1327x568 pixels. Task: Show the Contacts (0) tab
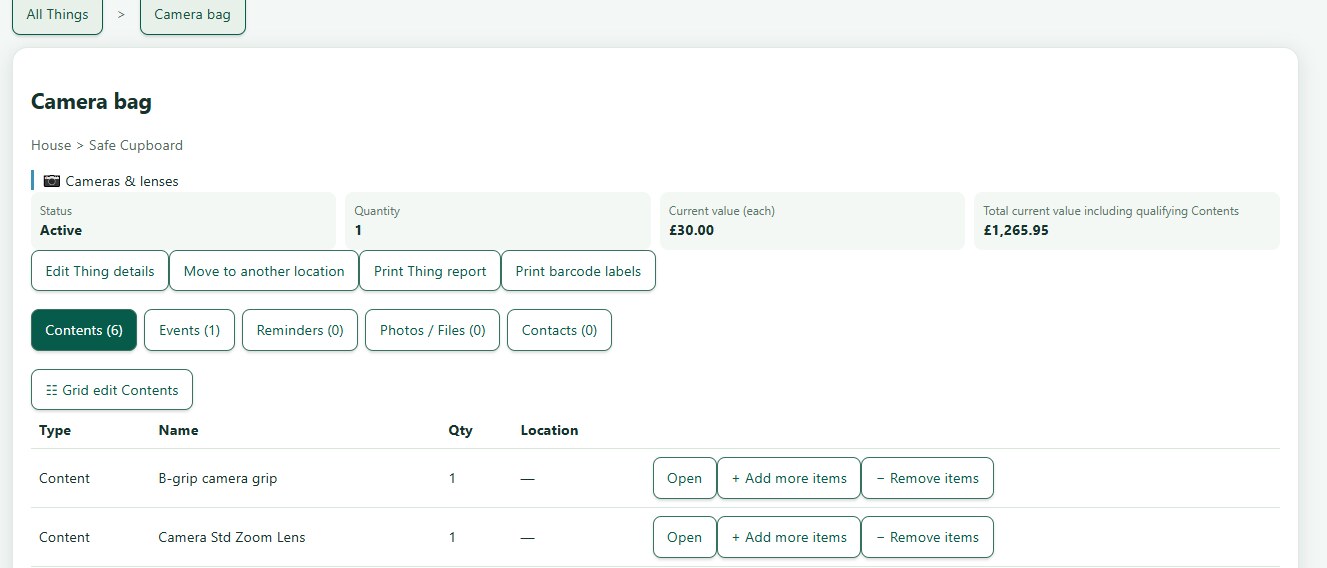(559, 330)
